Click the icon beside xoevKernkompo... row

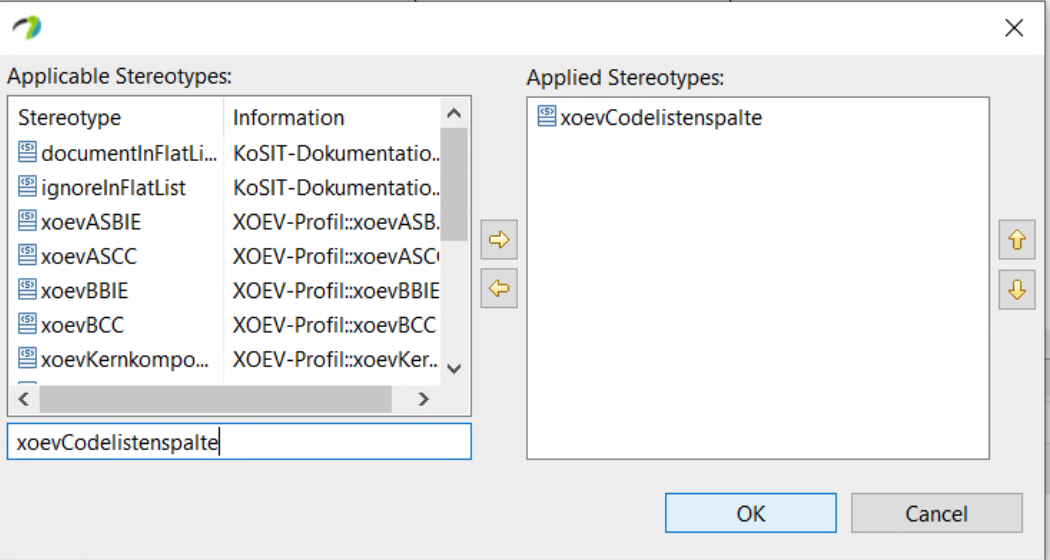(x=27, y=359)
